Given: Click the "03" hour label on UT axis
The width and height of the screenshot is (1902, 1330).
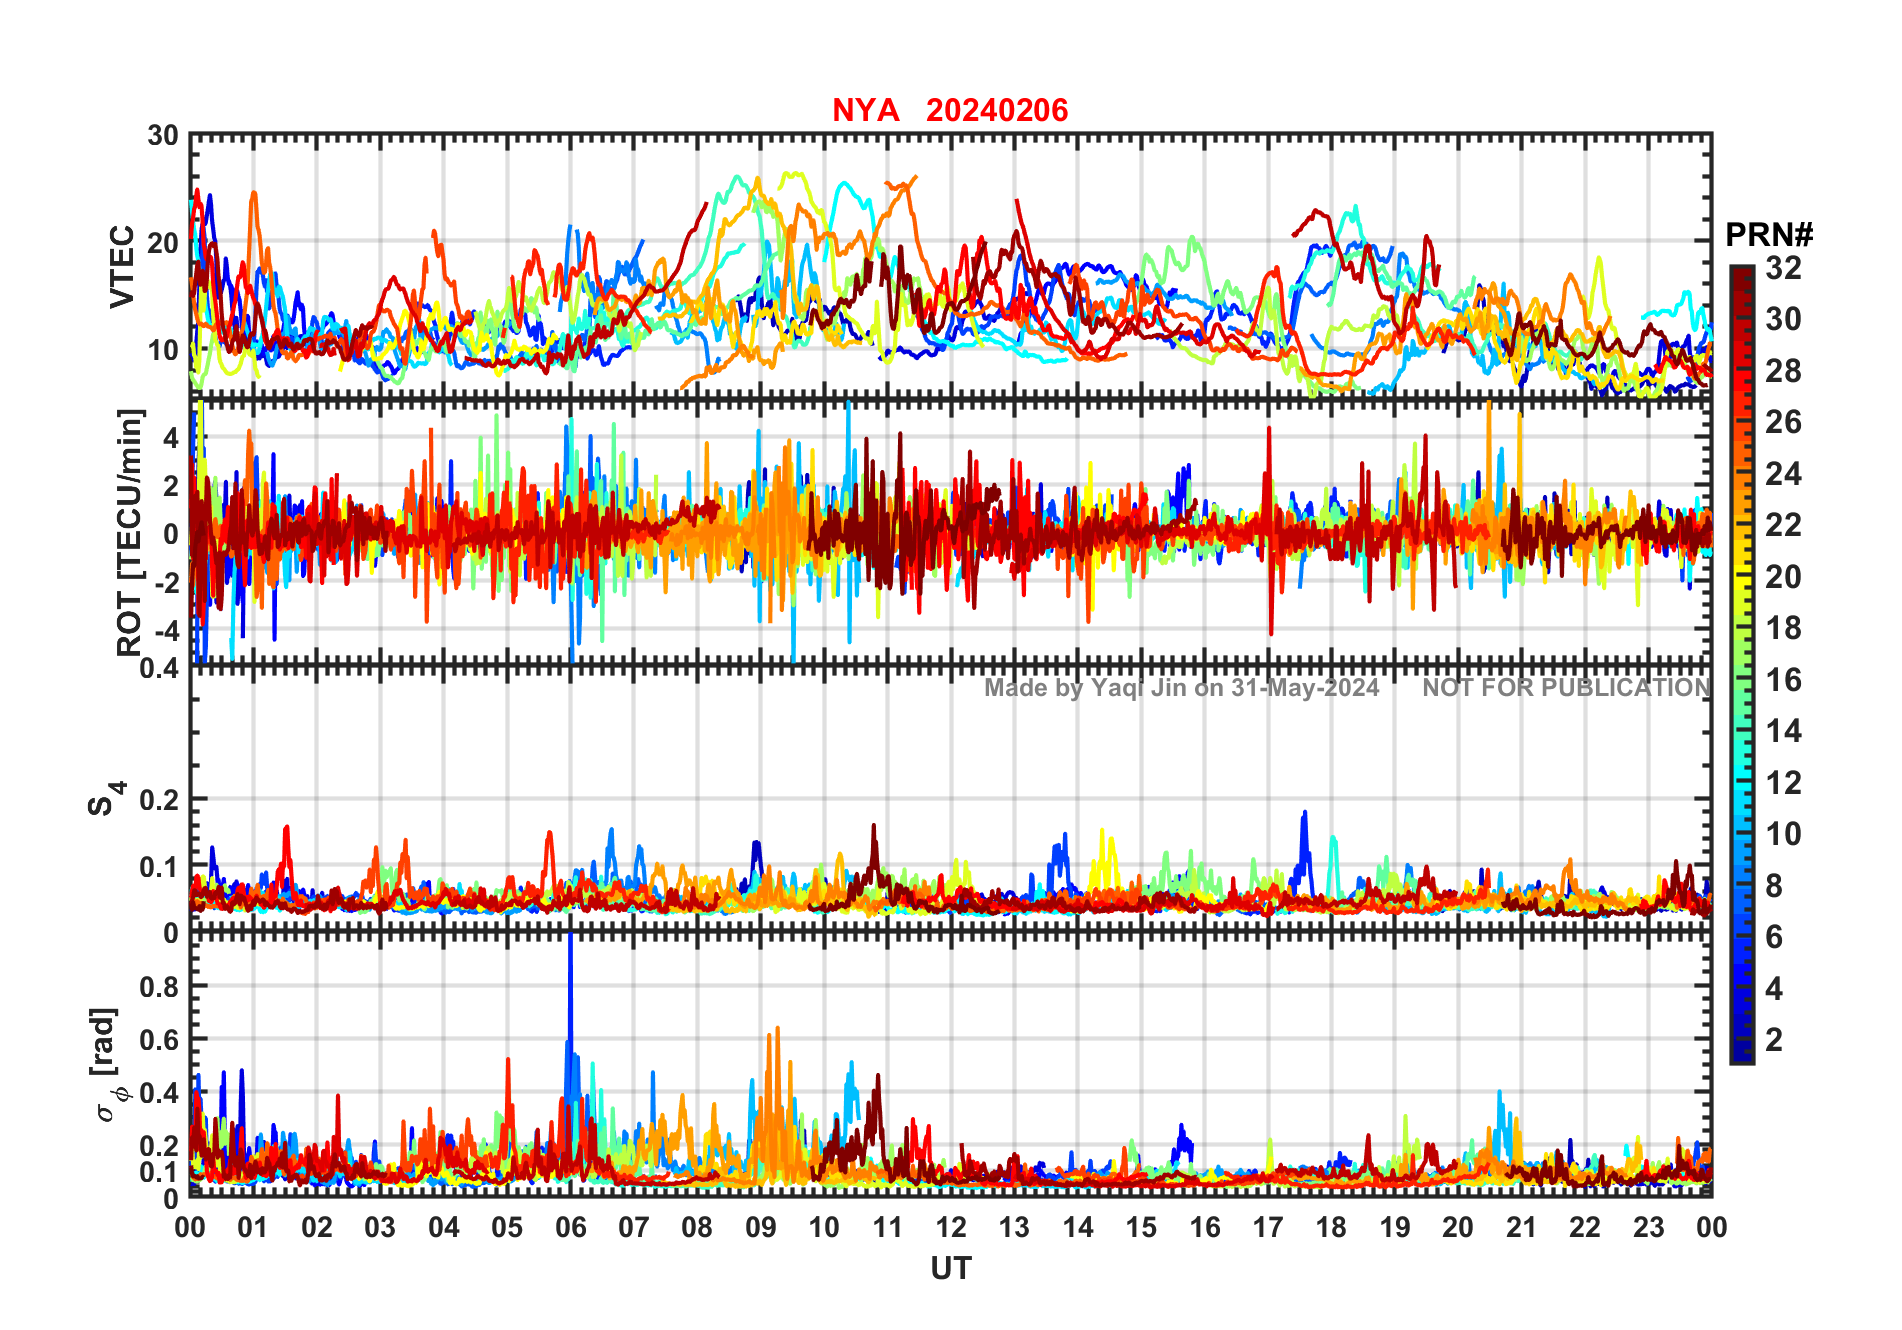Looking at the screenshot, I should point(380,1228).
